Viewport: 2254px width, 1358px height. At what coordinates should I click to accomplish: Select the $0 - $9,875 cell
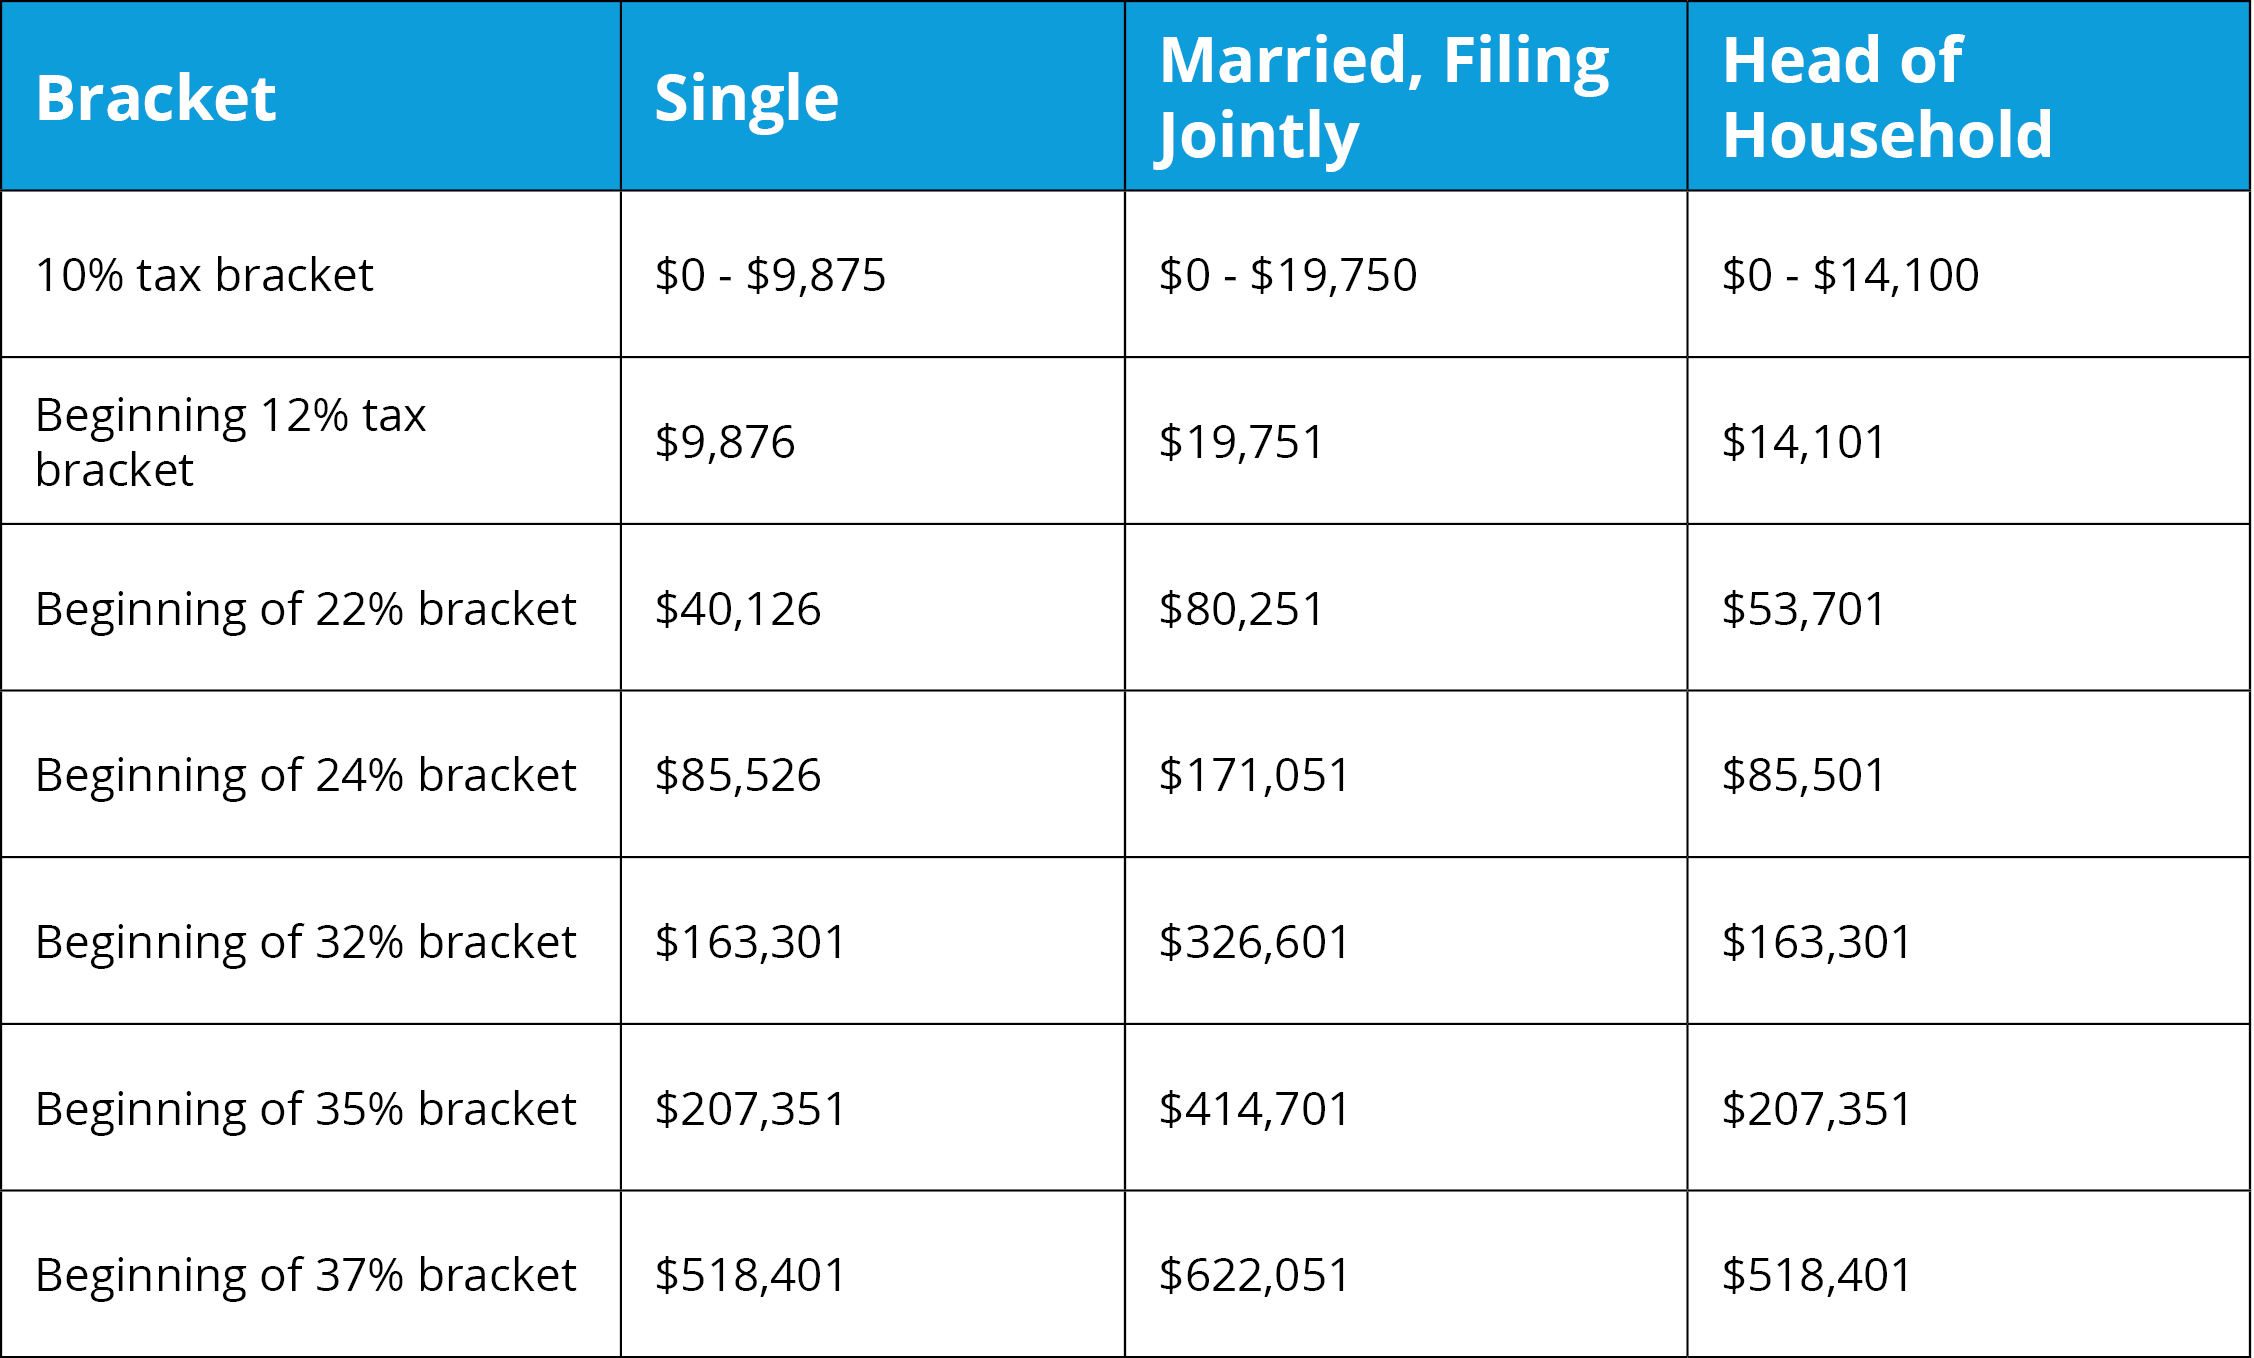770,275
